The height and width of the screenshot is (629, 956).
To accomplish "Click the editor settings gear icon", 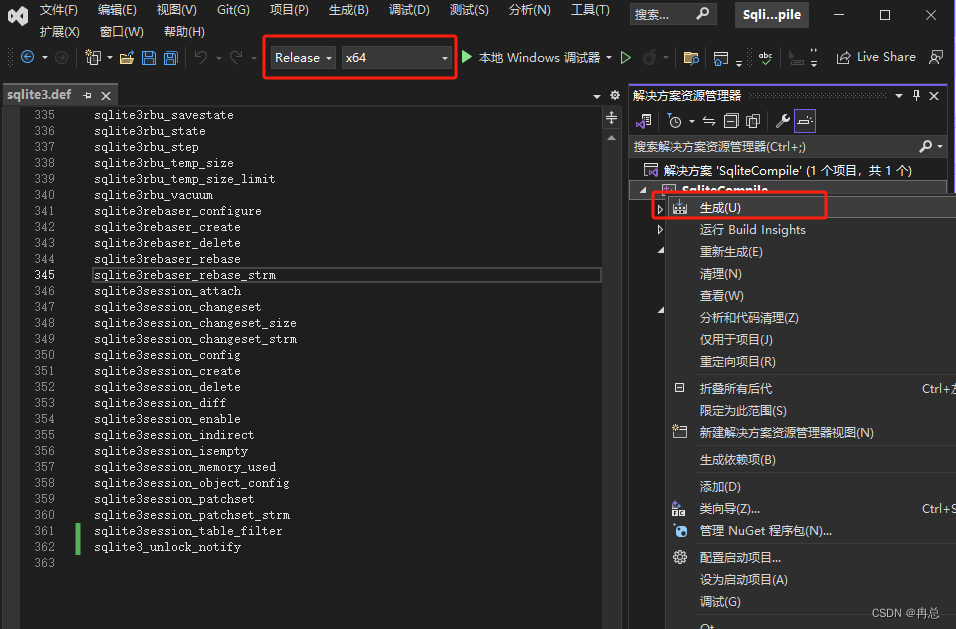I will [x=615, y=95].
